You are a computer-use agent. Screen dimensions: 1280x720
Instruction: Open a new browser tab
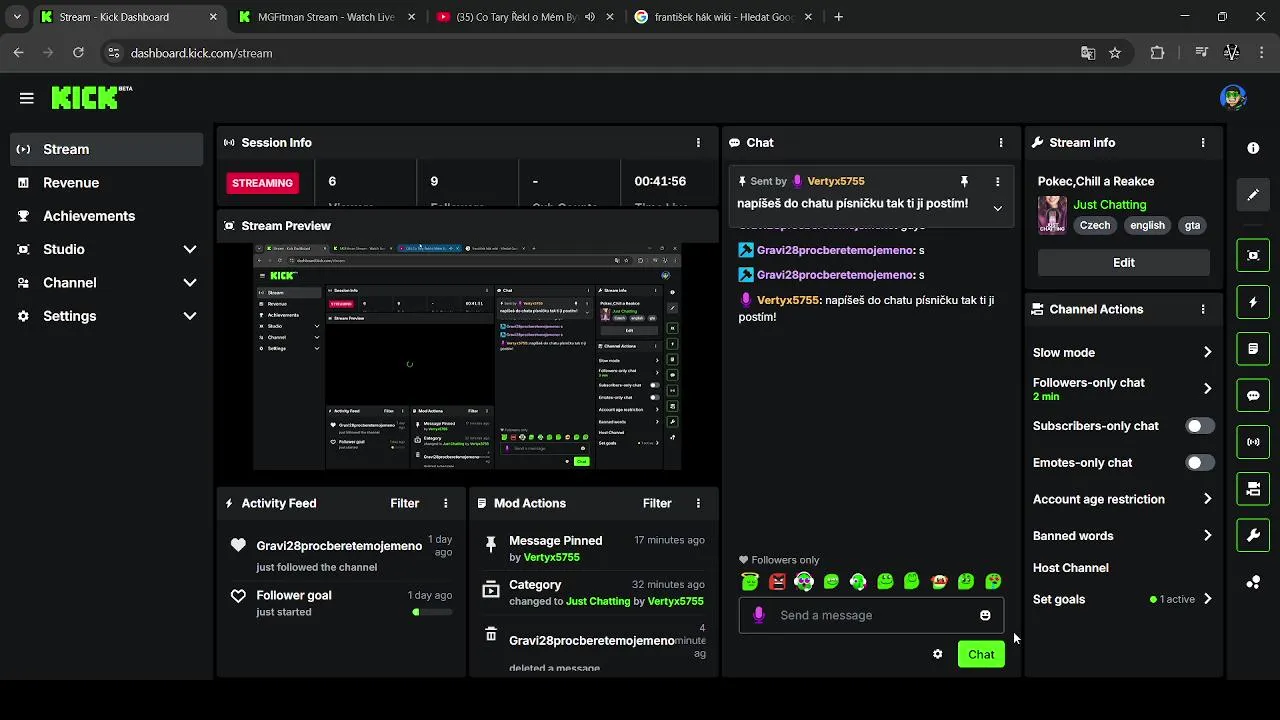[x=838, y=17]
